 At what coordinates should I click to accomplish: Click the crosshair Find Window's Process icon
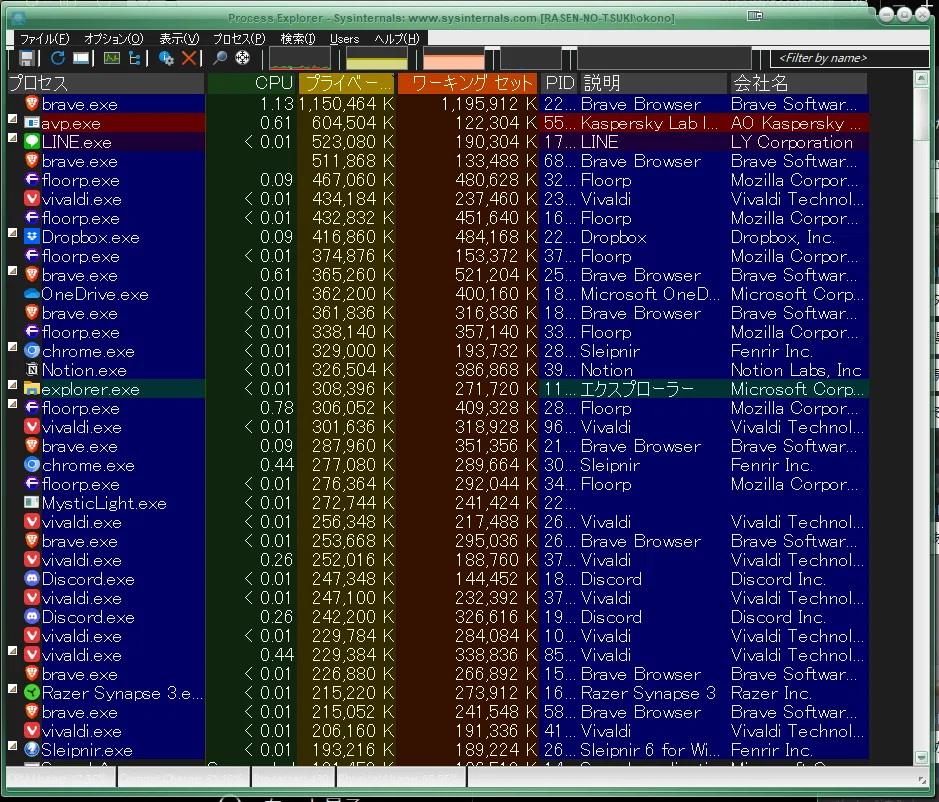pos(242,58)
